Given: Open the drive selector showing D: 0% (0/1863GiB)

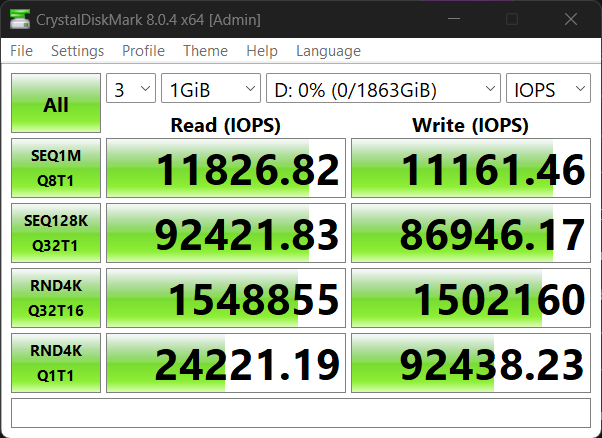Looking at the screenshot, I should (x=383, y=88).
